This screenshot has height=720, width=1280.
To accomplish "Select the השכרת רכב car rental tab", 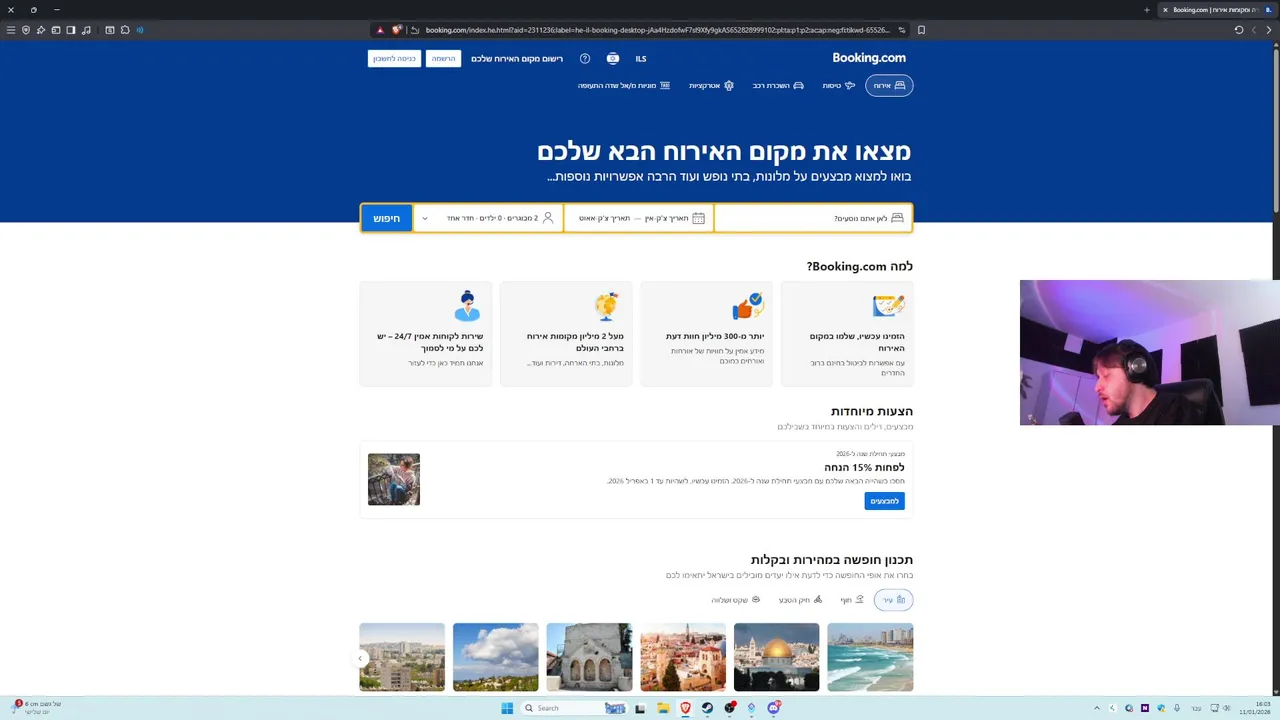I will coord(778,86).
